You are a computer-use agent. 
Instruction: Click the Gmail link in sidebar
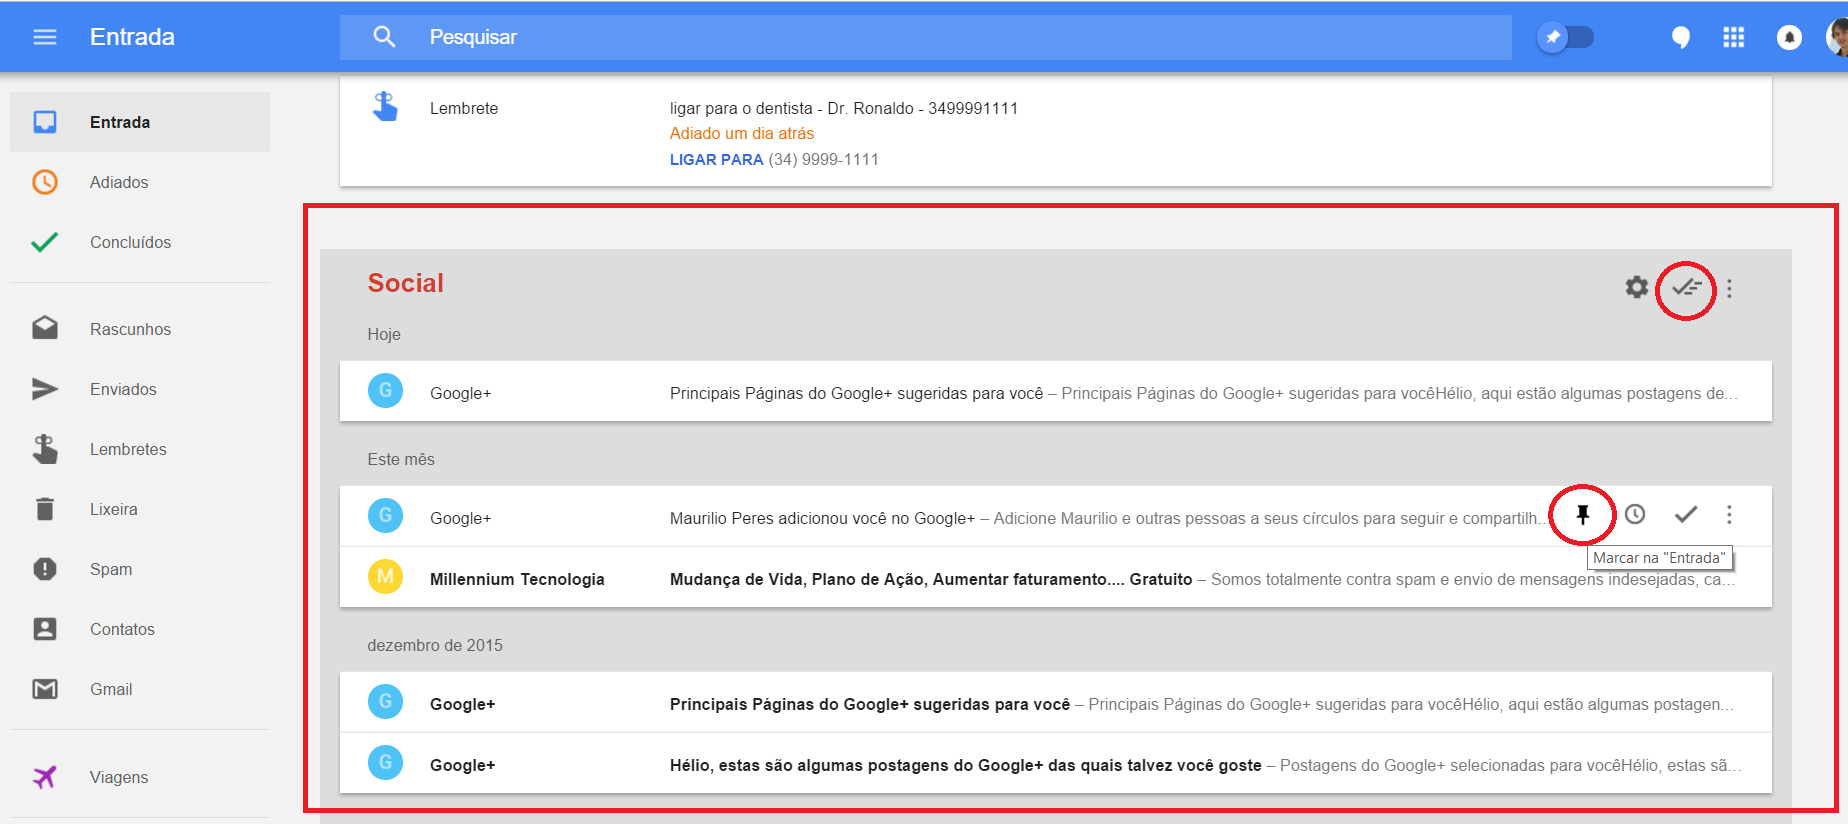pos(111,689)
